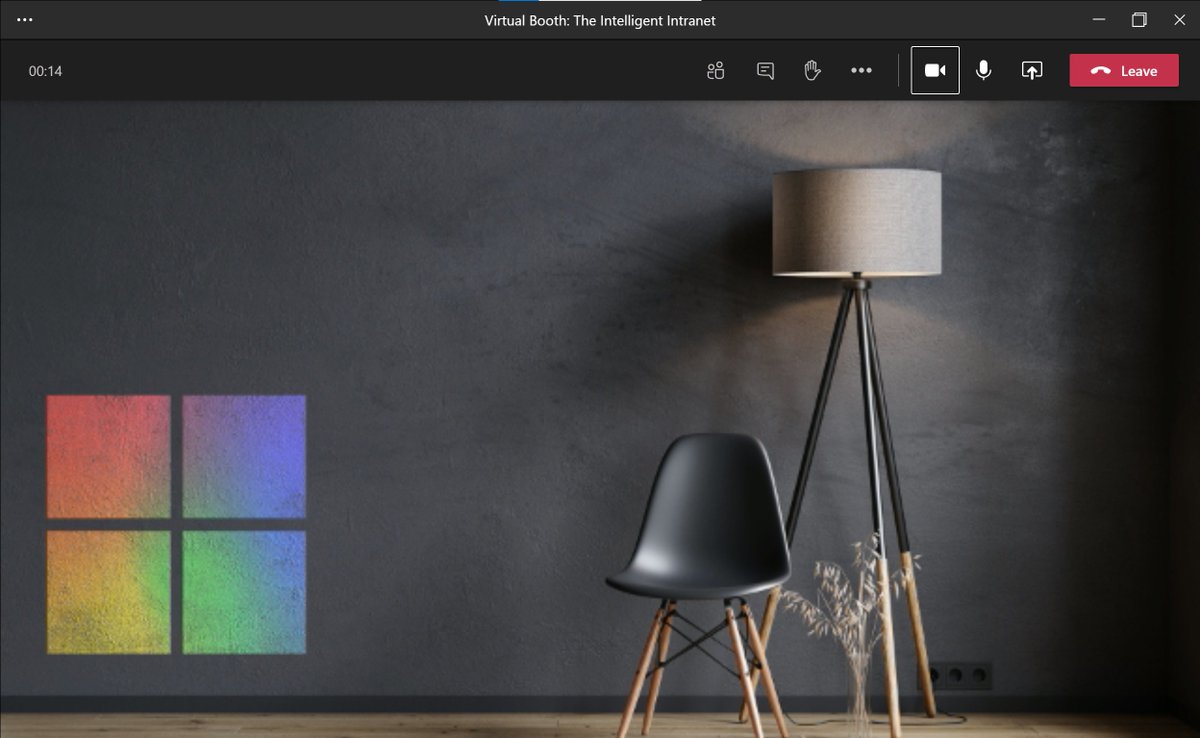The height and width of the screenshot is (738, 1200).
Task: Expand more options via the ellipsis
Action: coord(861,70)
